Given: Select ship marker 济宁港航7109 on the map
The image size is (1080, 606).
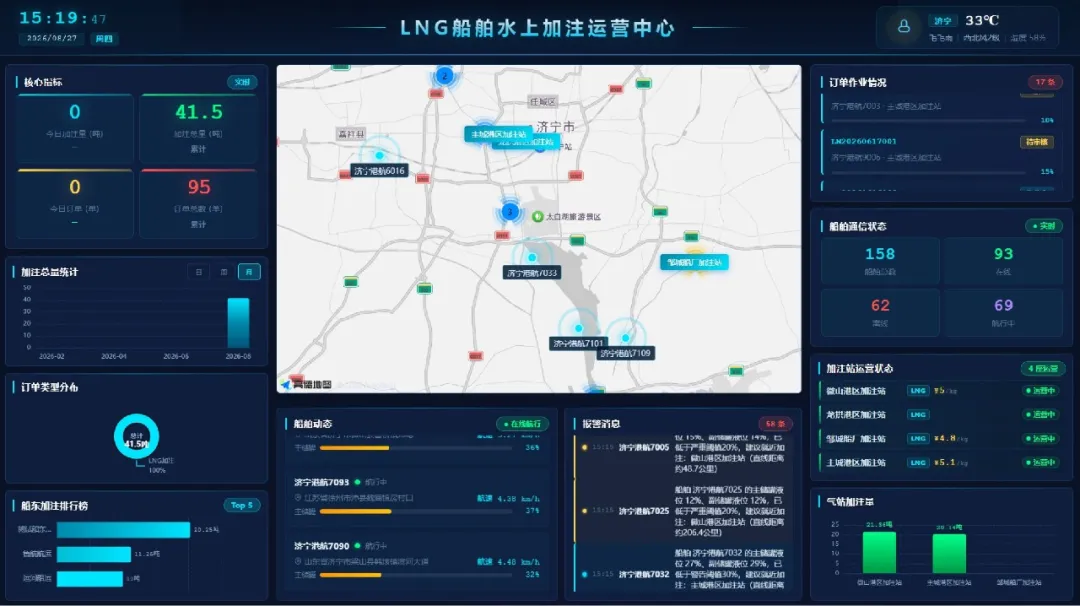Looking at the screenshot, I should pyautogui.click(x=625, y=353).
